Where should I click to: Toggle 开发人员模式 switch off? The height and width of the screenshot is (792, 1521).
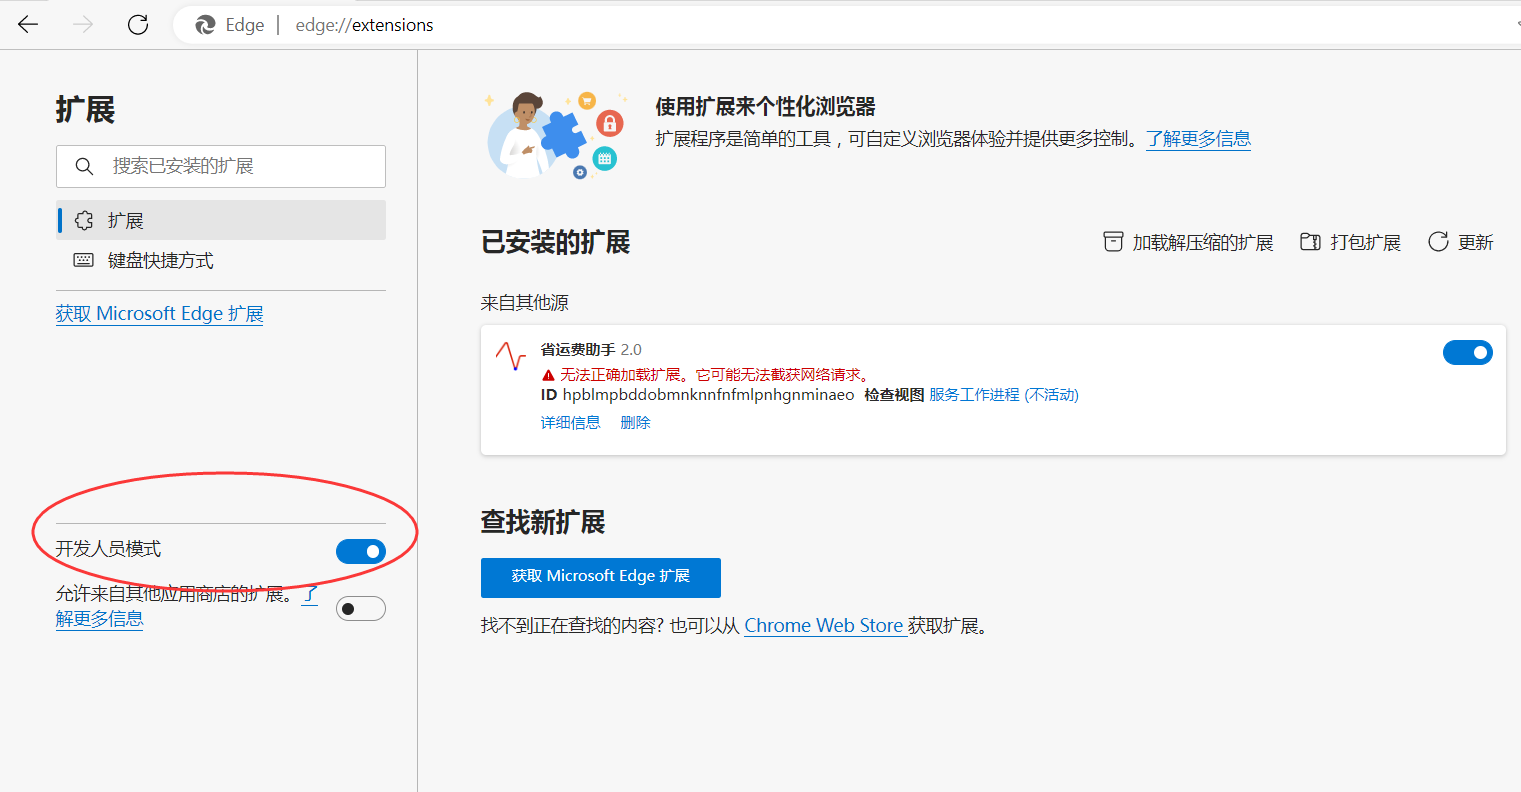(360, 551)
